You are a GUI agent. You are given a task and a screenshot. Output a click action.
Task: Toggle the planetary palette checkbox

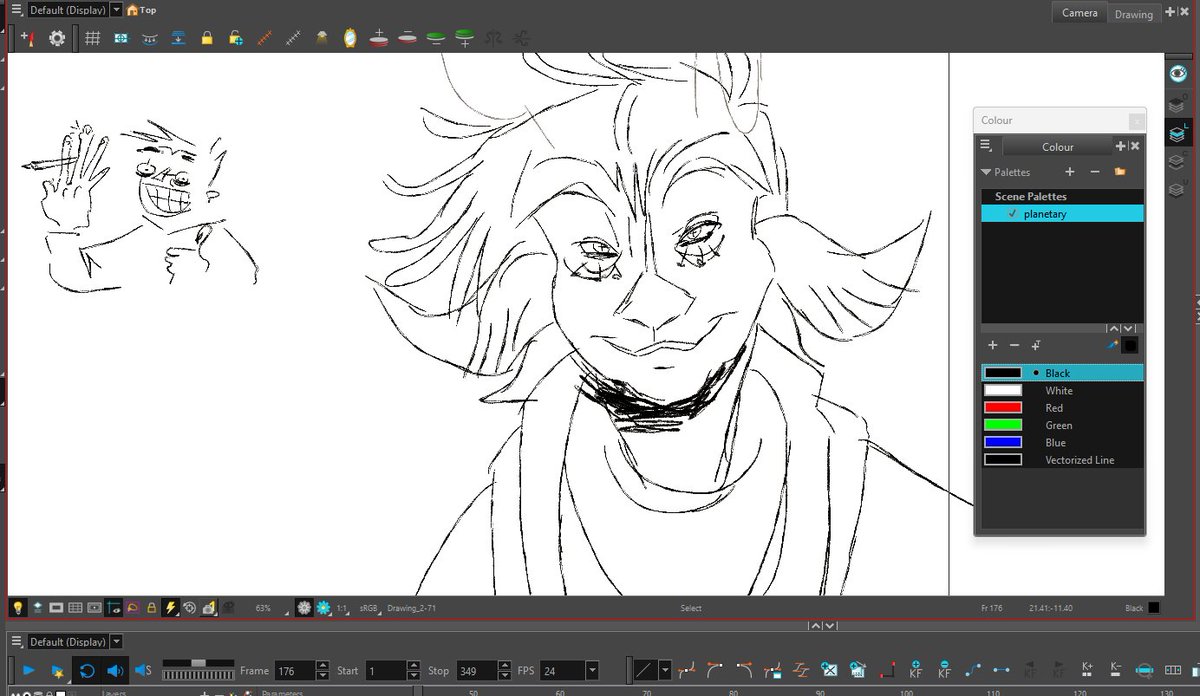[x=1013, y=213]
